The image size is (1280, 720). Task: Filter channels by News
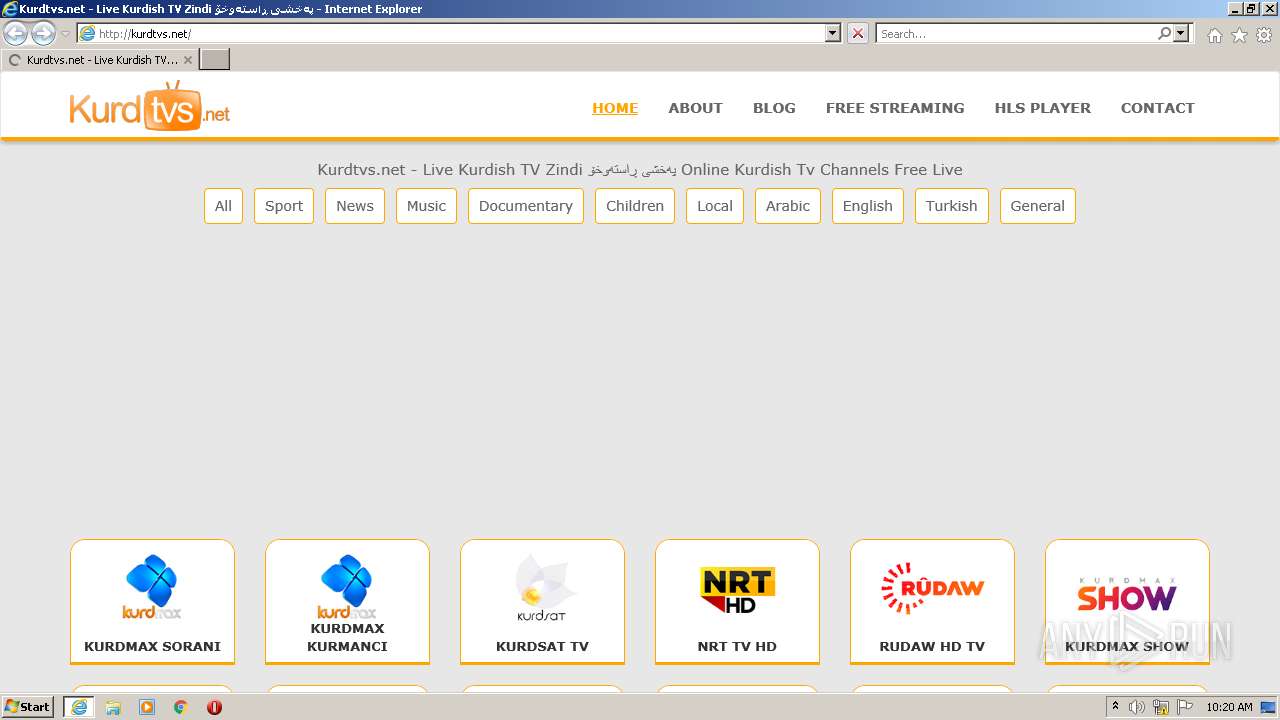click(355, 206)
